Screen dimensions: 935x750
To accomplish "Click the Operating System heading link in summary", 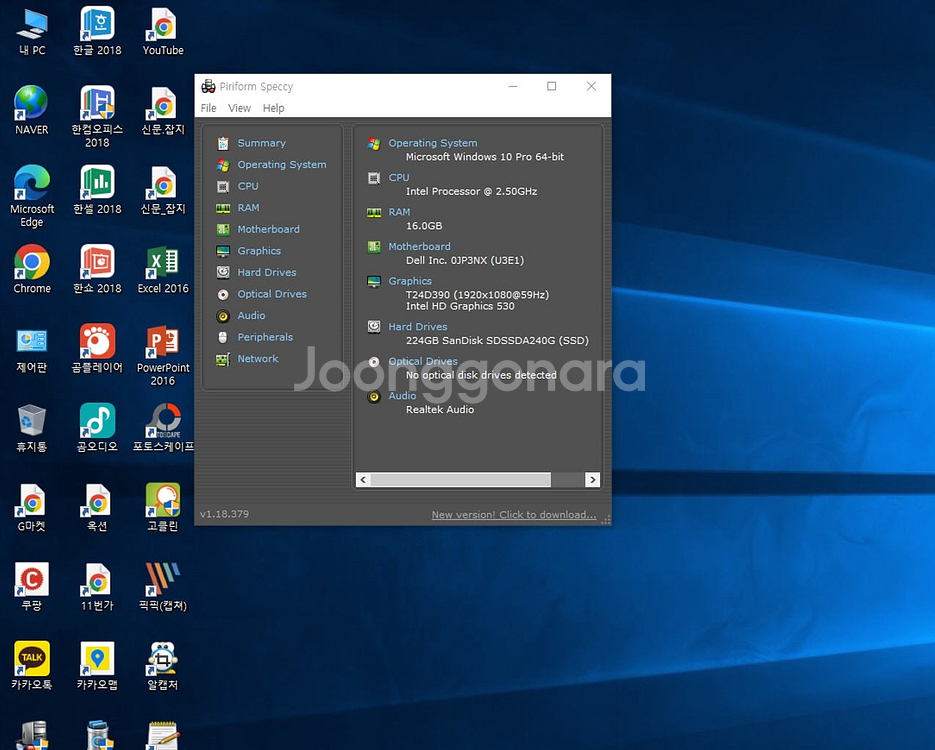I will click(432, 143).
